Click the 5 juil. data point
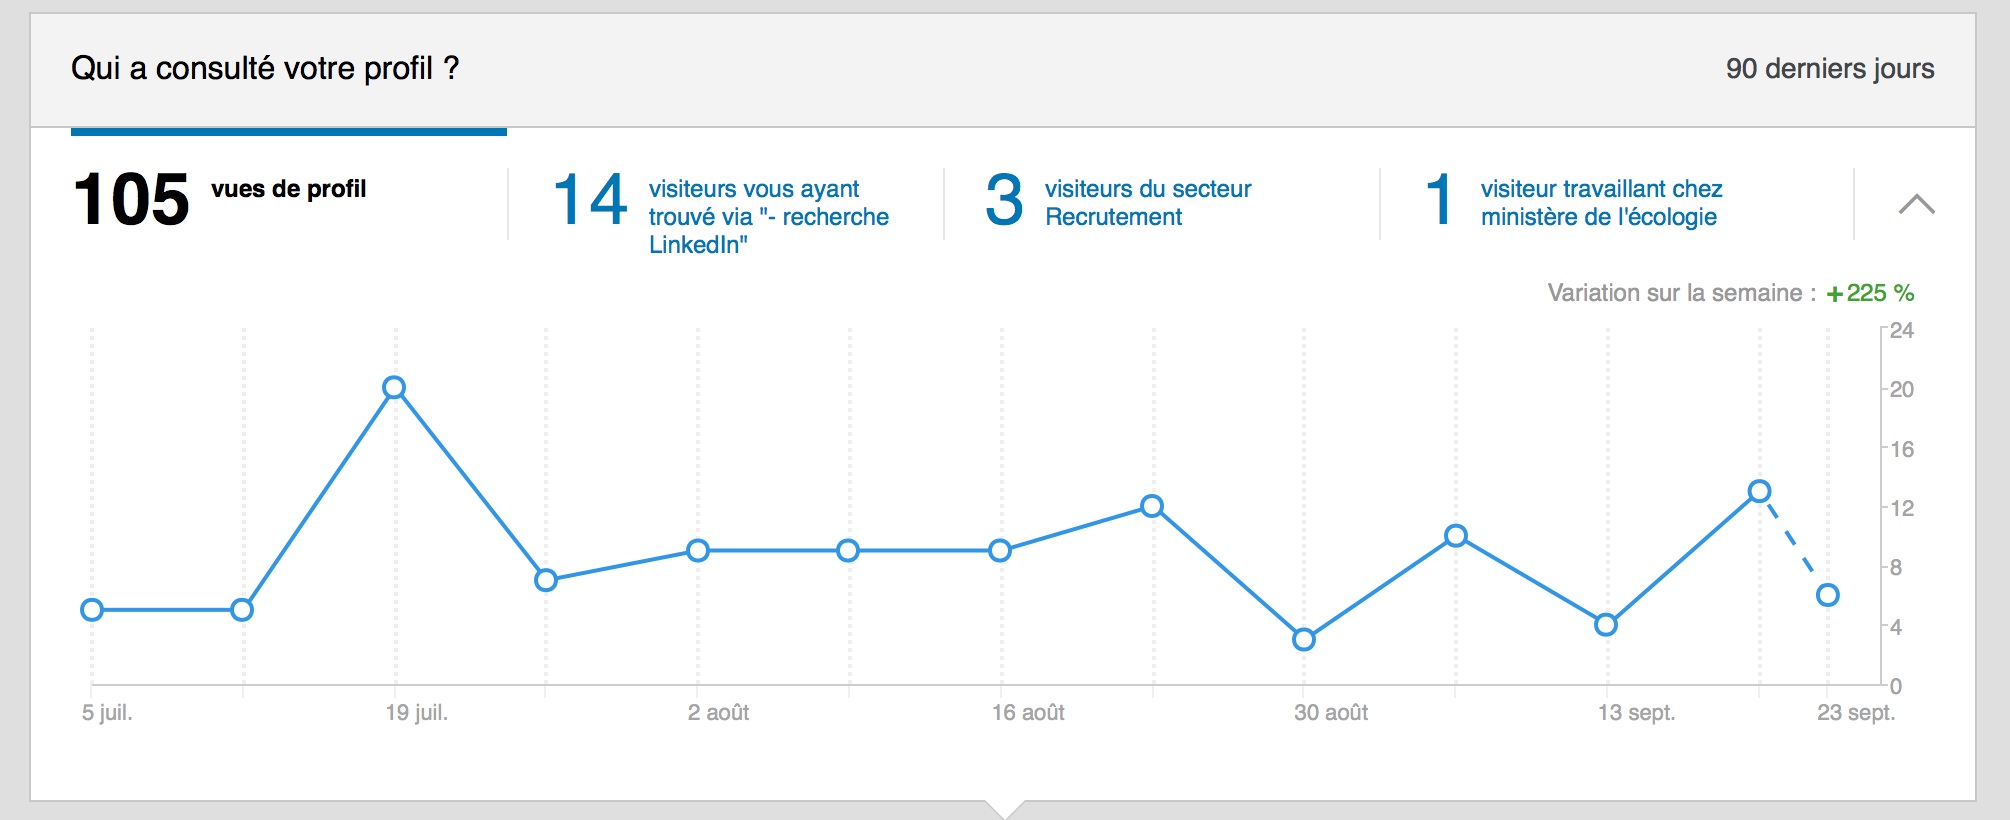 coord(92,610)
